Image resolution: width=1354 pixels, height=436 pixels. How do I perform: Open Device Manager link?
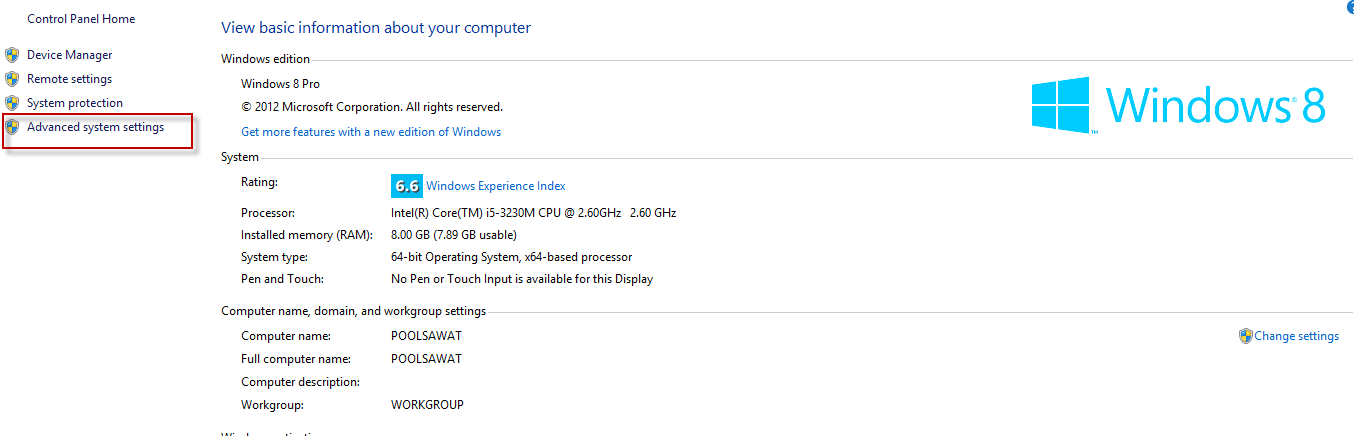coord(69,55)
